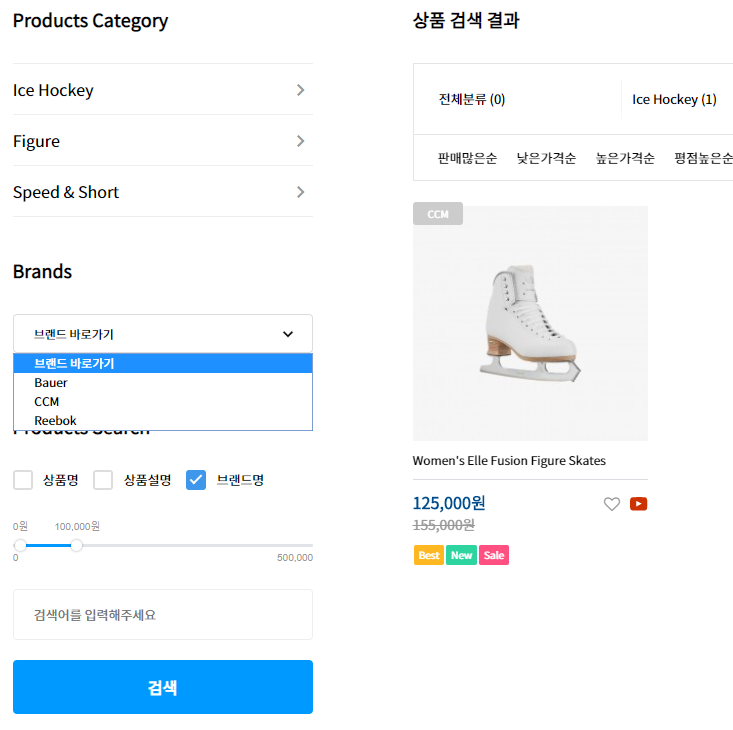
Task: Check the 상품명 checkbox
Action: [23, 480]
